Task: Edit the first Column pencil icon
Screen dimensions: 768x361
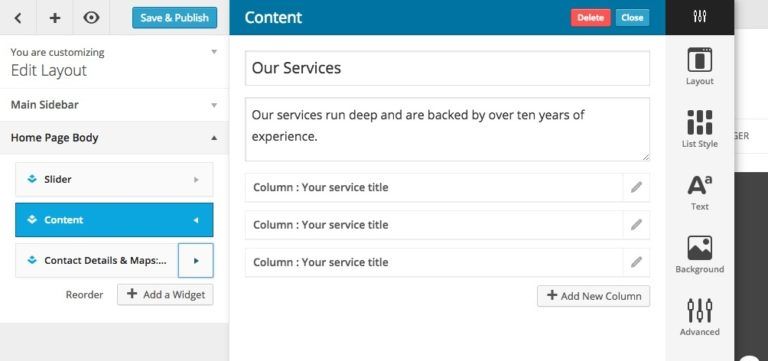Action: pyautogui.click(x=636, y=187)
